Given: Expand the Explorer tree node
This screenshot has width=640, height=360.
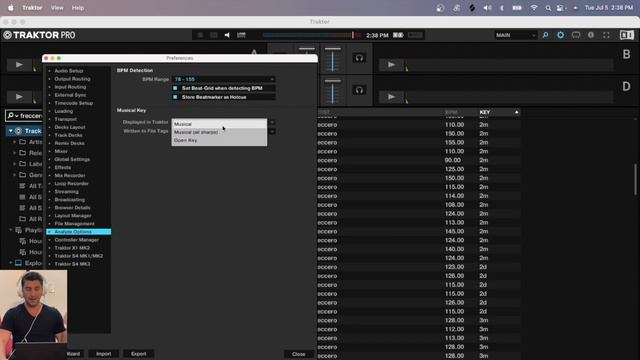Looking at the screenshot, I should pos(11,263).
